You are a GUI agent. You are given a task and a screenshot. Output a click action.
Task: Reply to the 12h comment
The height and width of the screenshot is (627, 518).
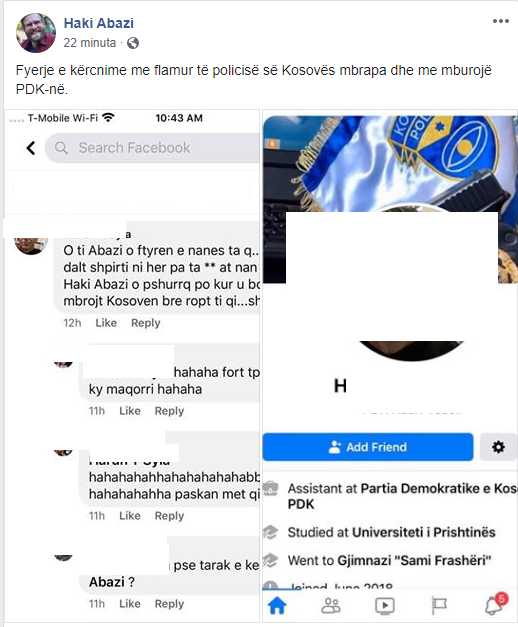click(146, 323)
